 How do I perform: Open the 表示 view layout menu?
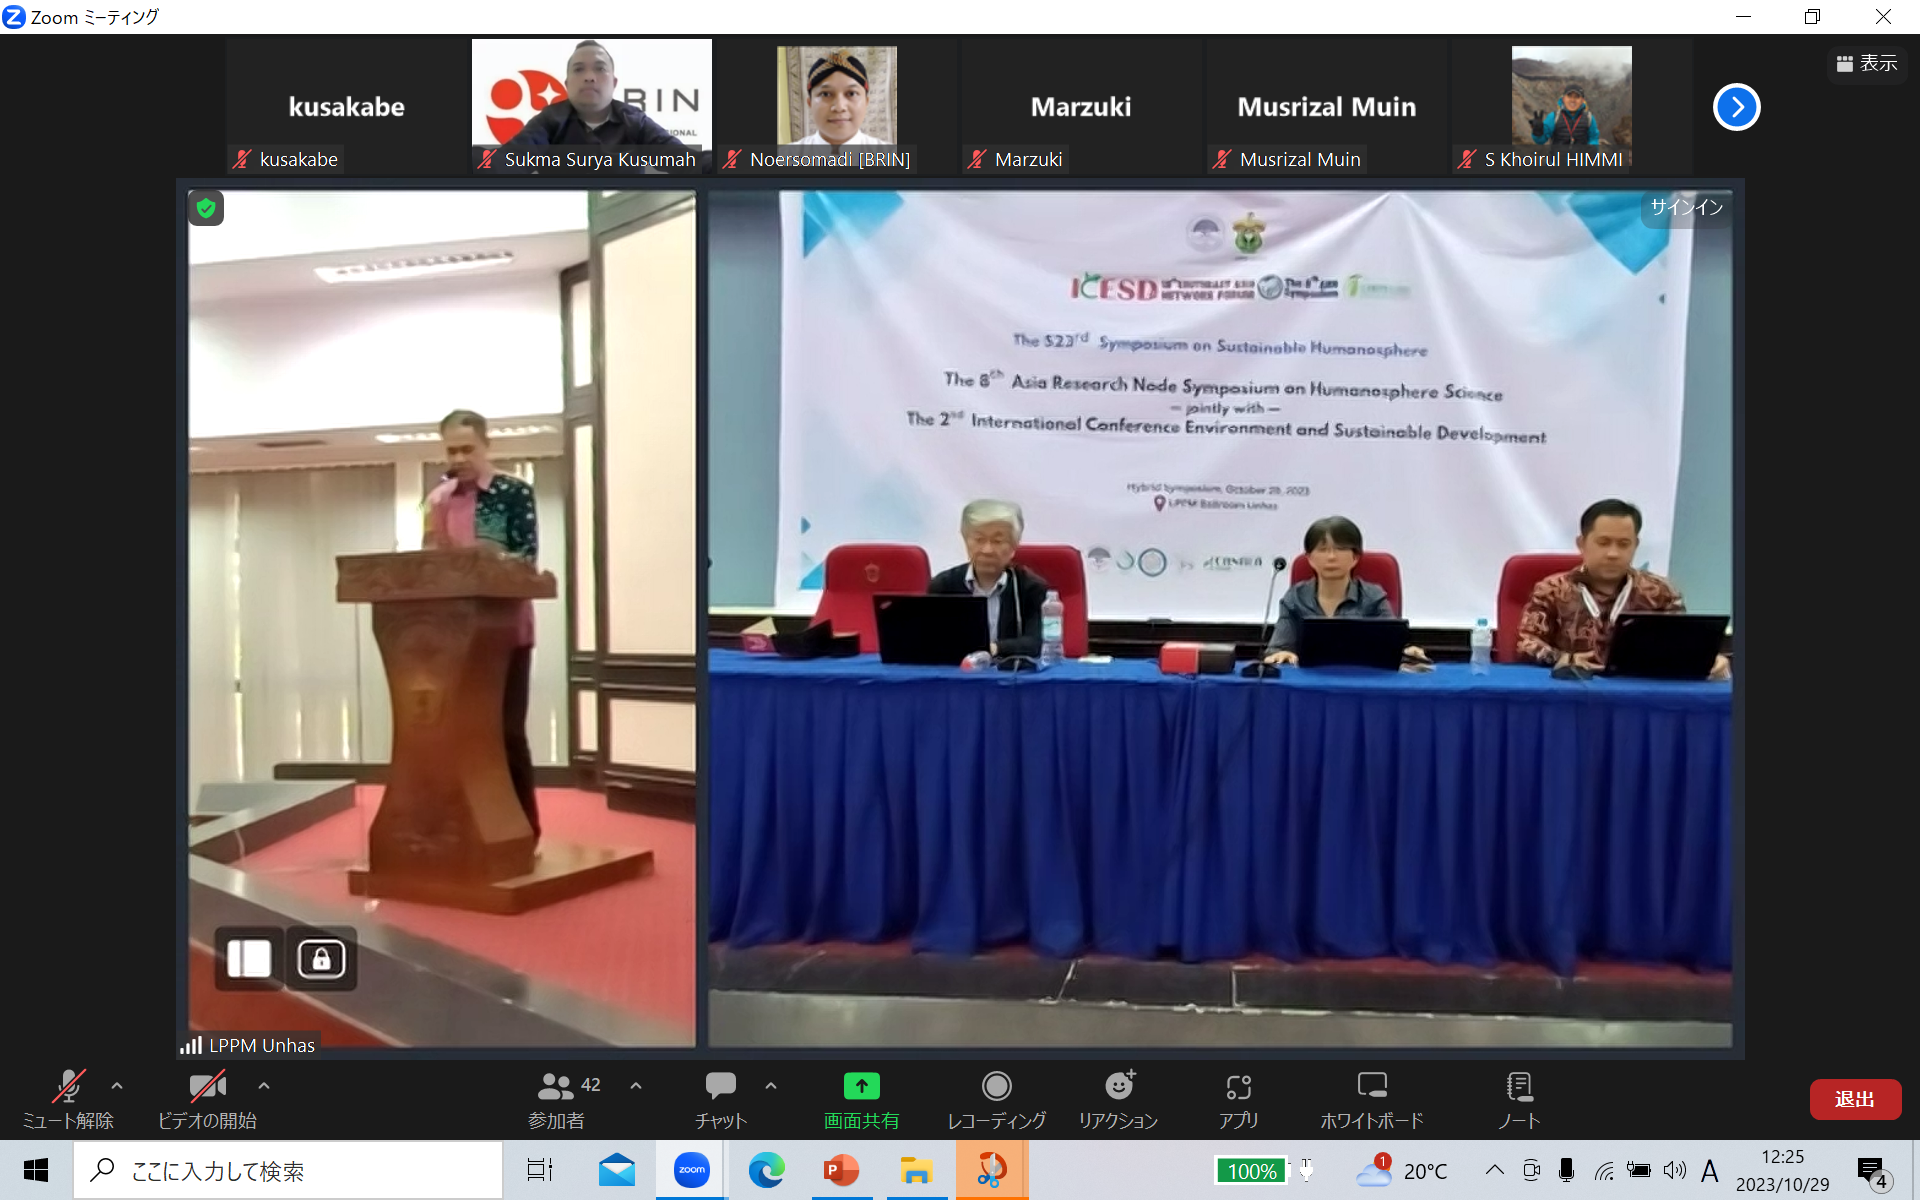[x=1867, y=64]
